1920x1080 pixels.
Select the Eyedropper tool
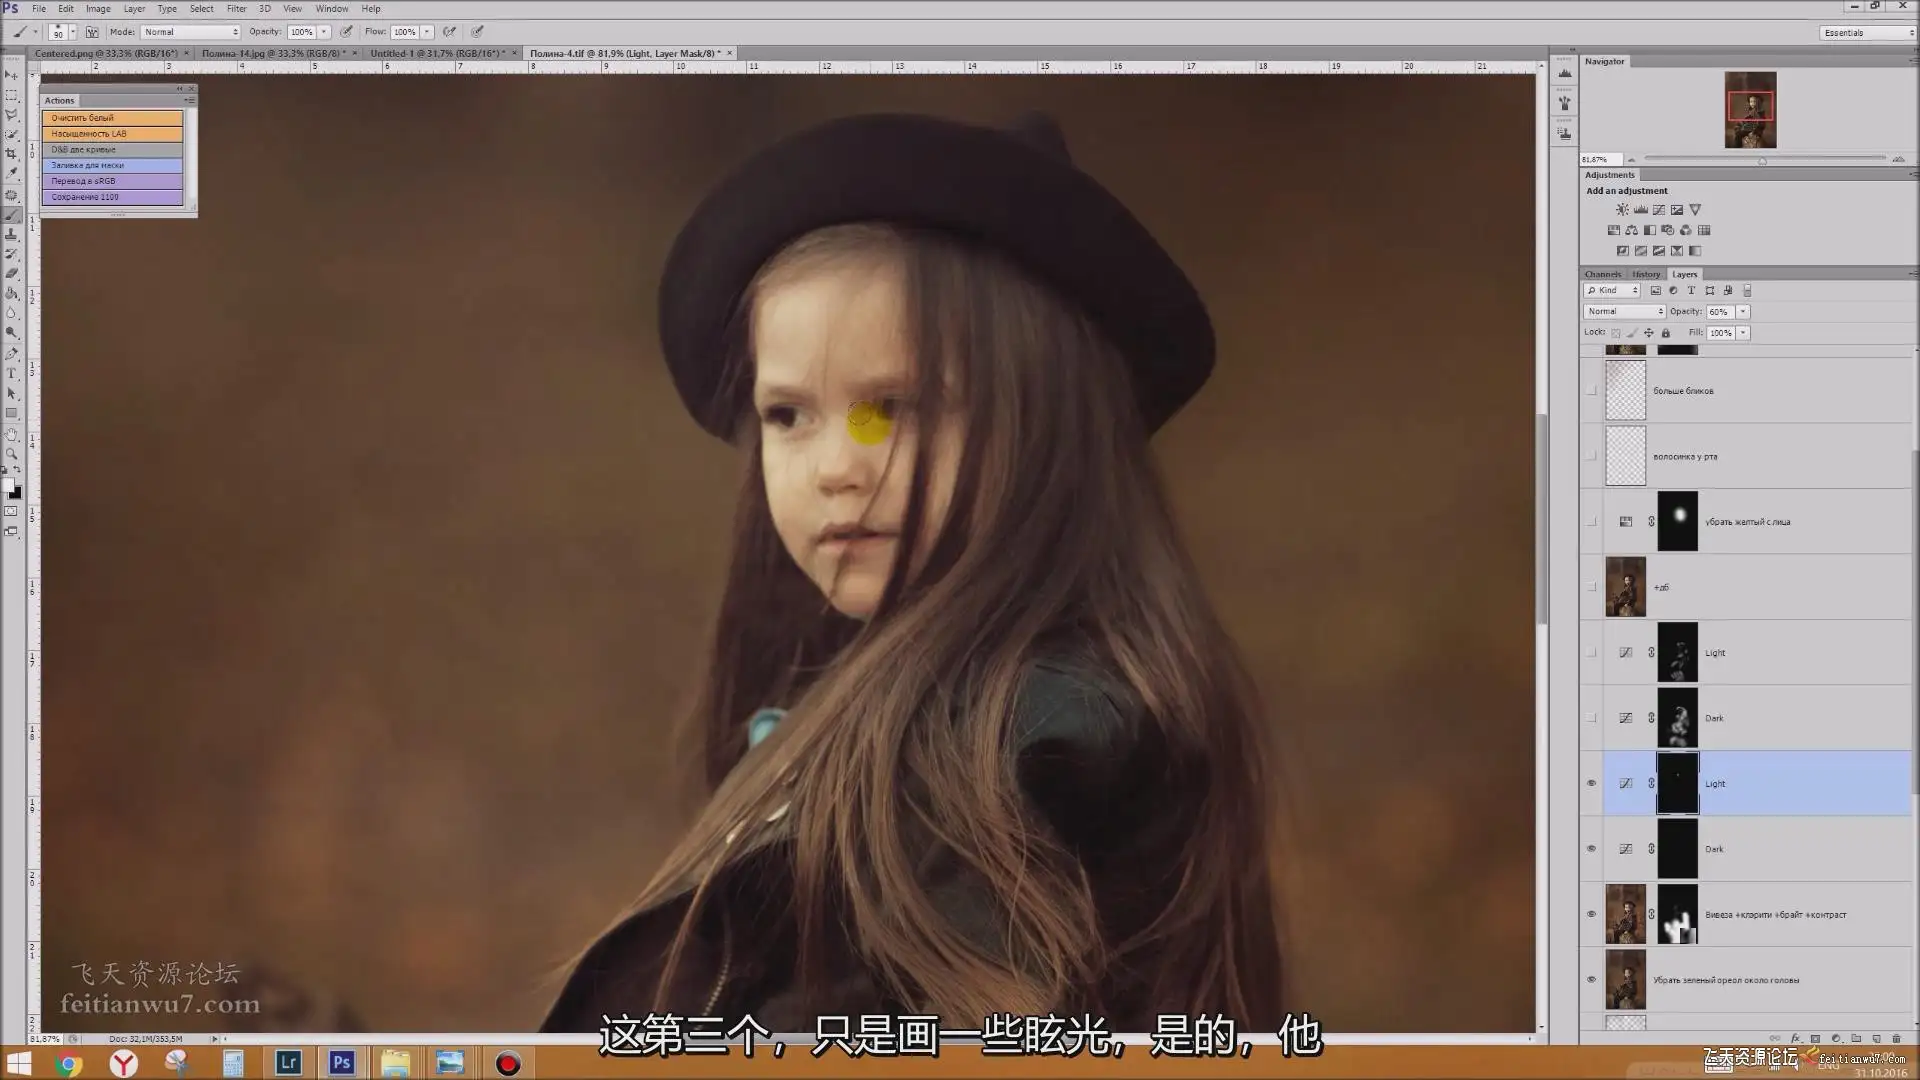coord(12,174)
